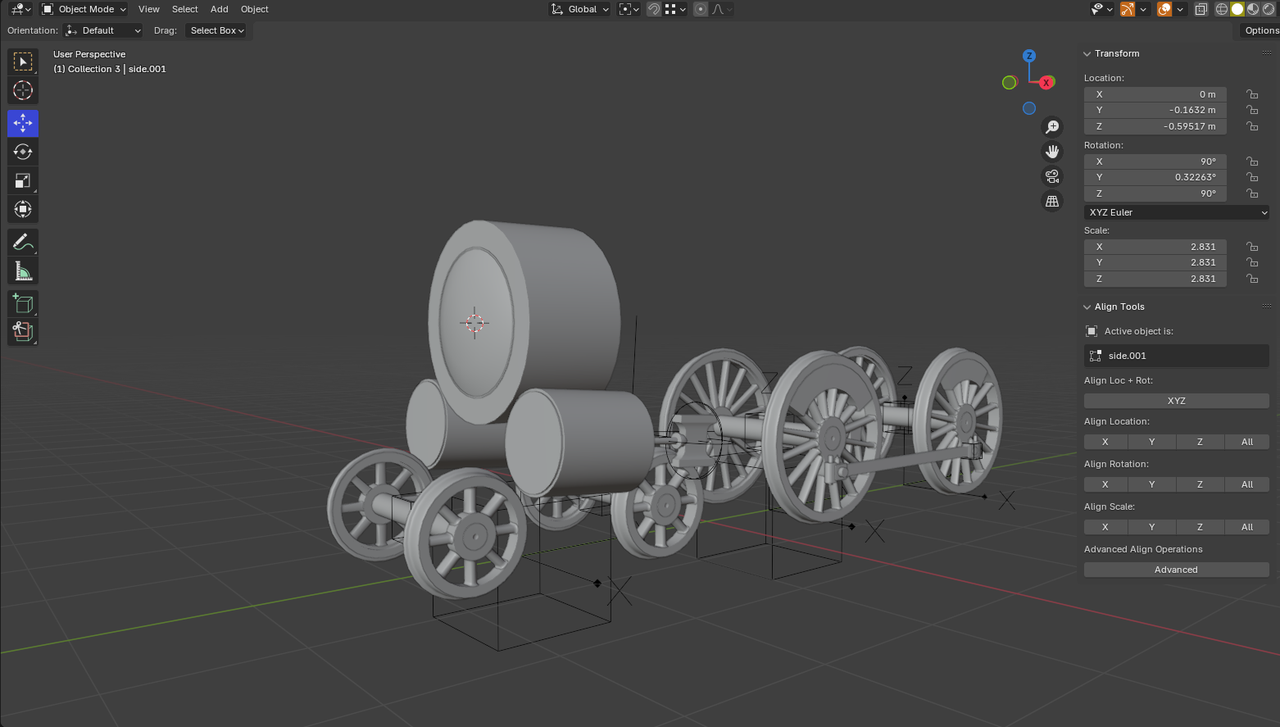Viewport: 1280px width, 727px height.
Task: Lock Rotation Y with its padlock
Action: pos(1251,177)
